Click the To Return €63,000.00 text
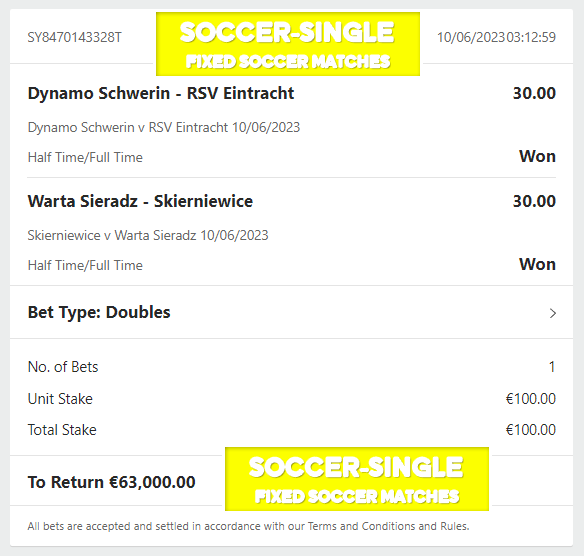Screen dimensions: 584x556 pos(111,482)
